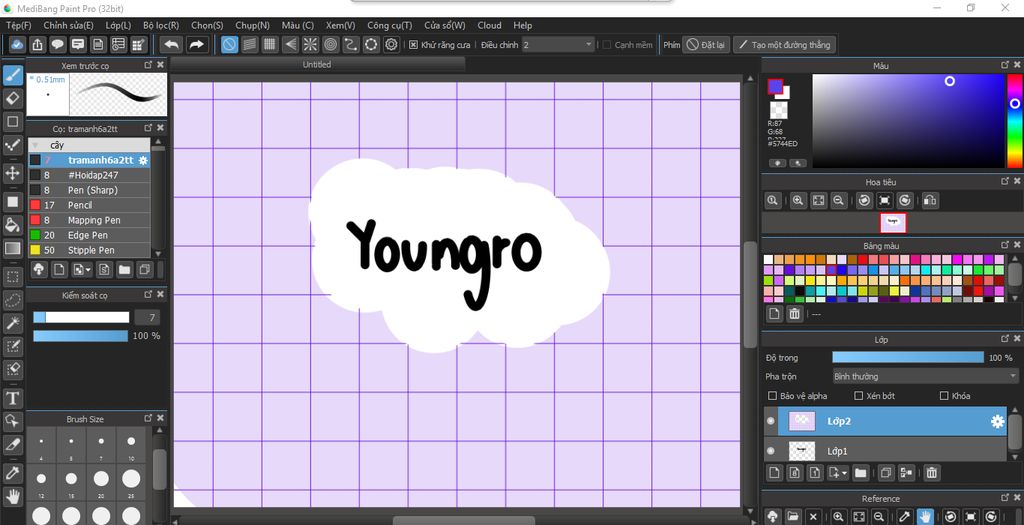
Task: Open brush type dropdown in brush panel
Action: click(x=83, y=269)
